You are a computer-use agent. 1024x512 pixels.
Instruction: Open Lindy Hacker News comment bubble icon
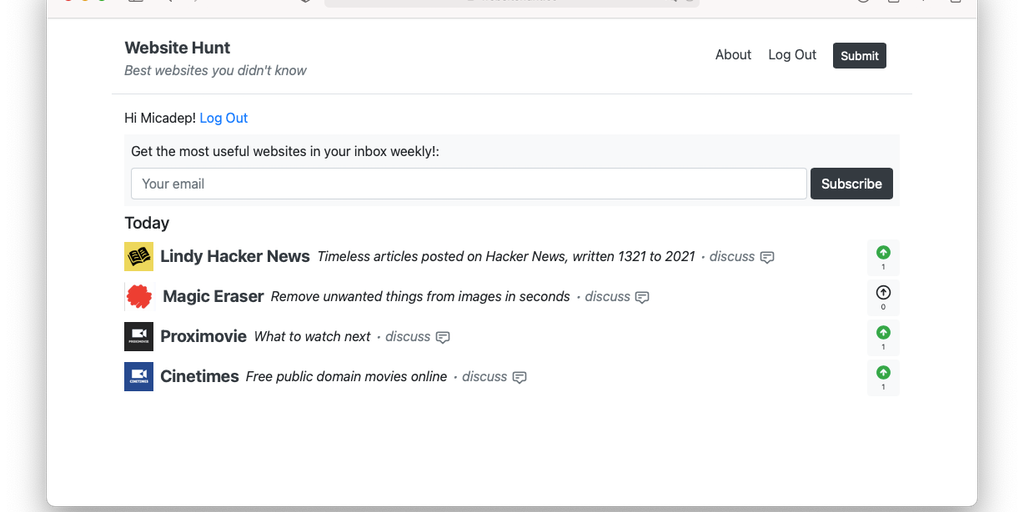(767, 257)
